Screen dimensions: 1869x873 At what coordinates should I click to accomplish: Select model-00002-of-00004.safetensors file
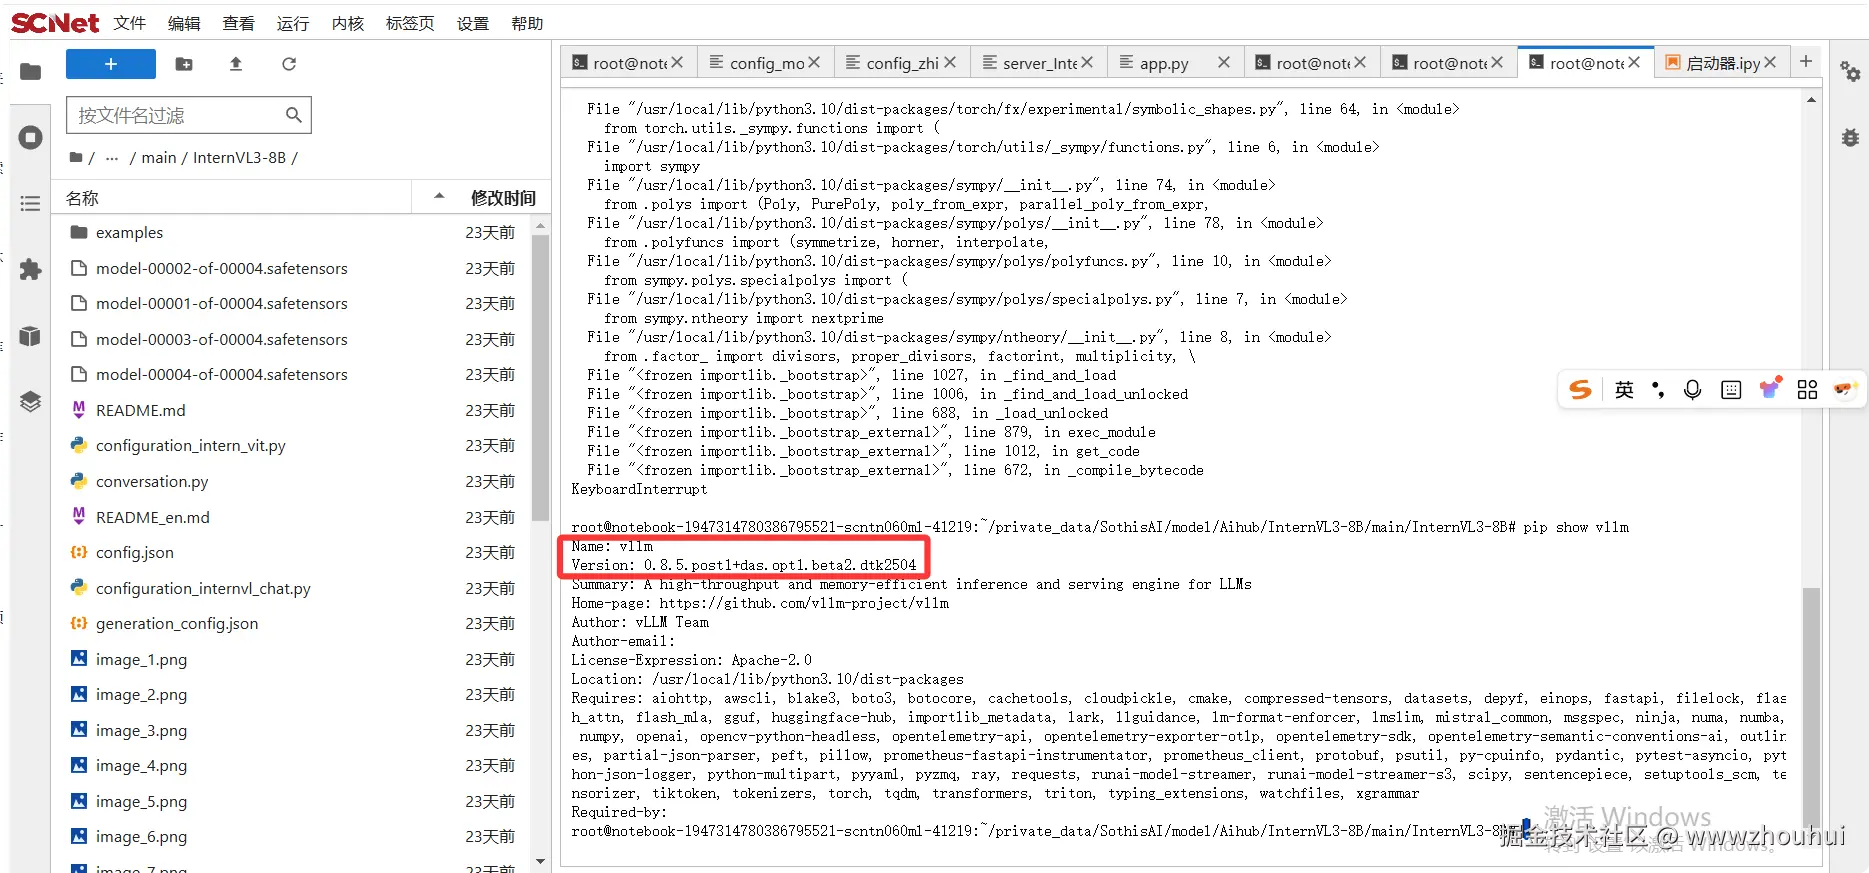(x=292, y=268)
